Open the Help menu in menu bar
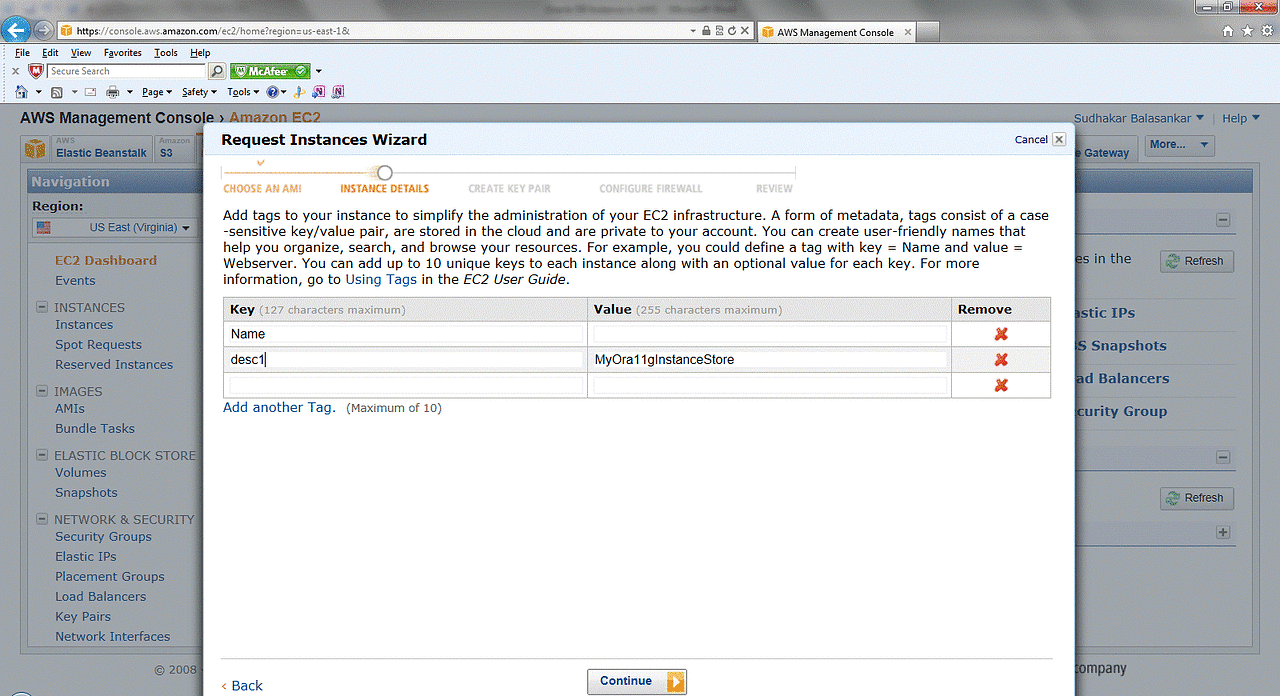 [x=200, y=53]
